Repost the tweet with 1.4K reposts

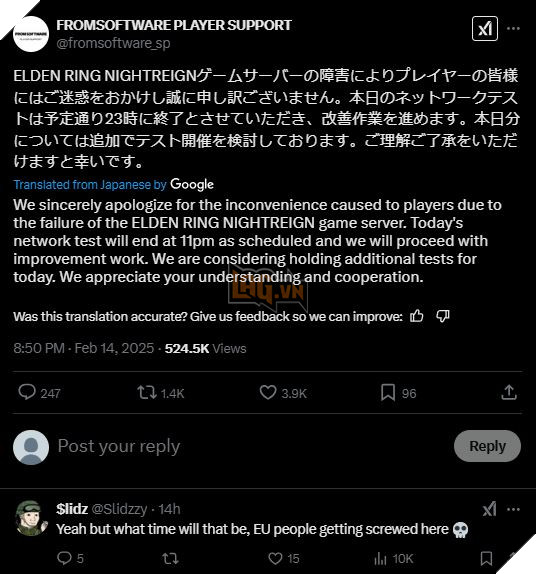tap(147, 392)
